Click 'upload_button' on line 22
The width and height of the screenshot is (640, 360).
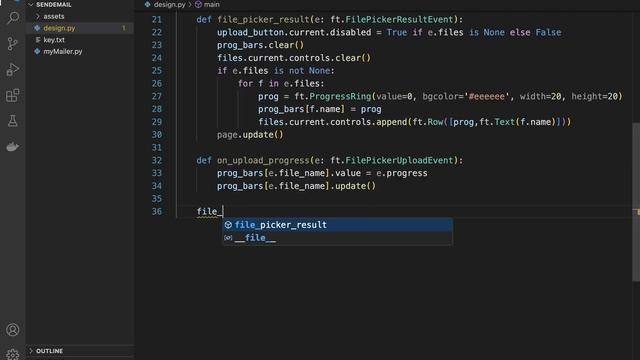tap(250, 32)
